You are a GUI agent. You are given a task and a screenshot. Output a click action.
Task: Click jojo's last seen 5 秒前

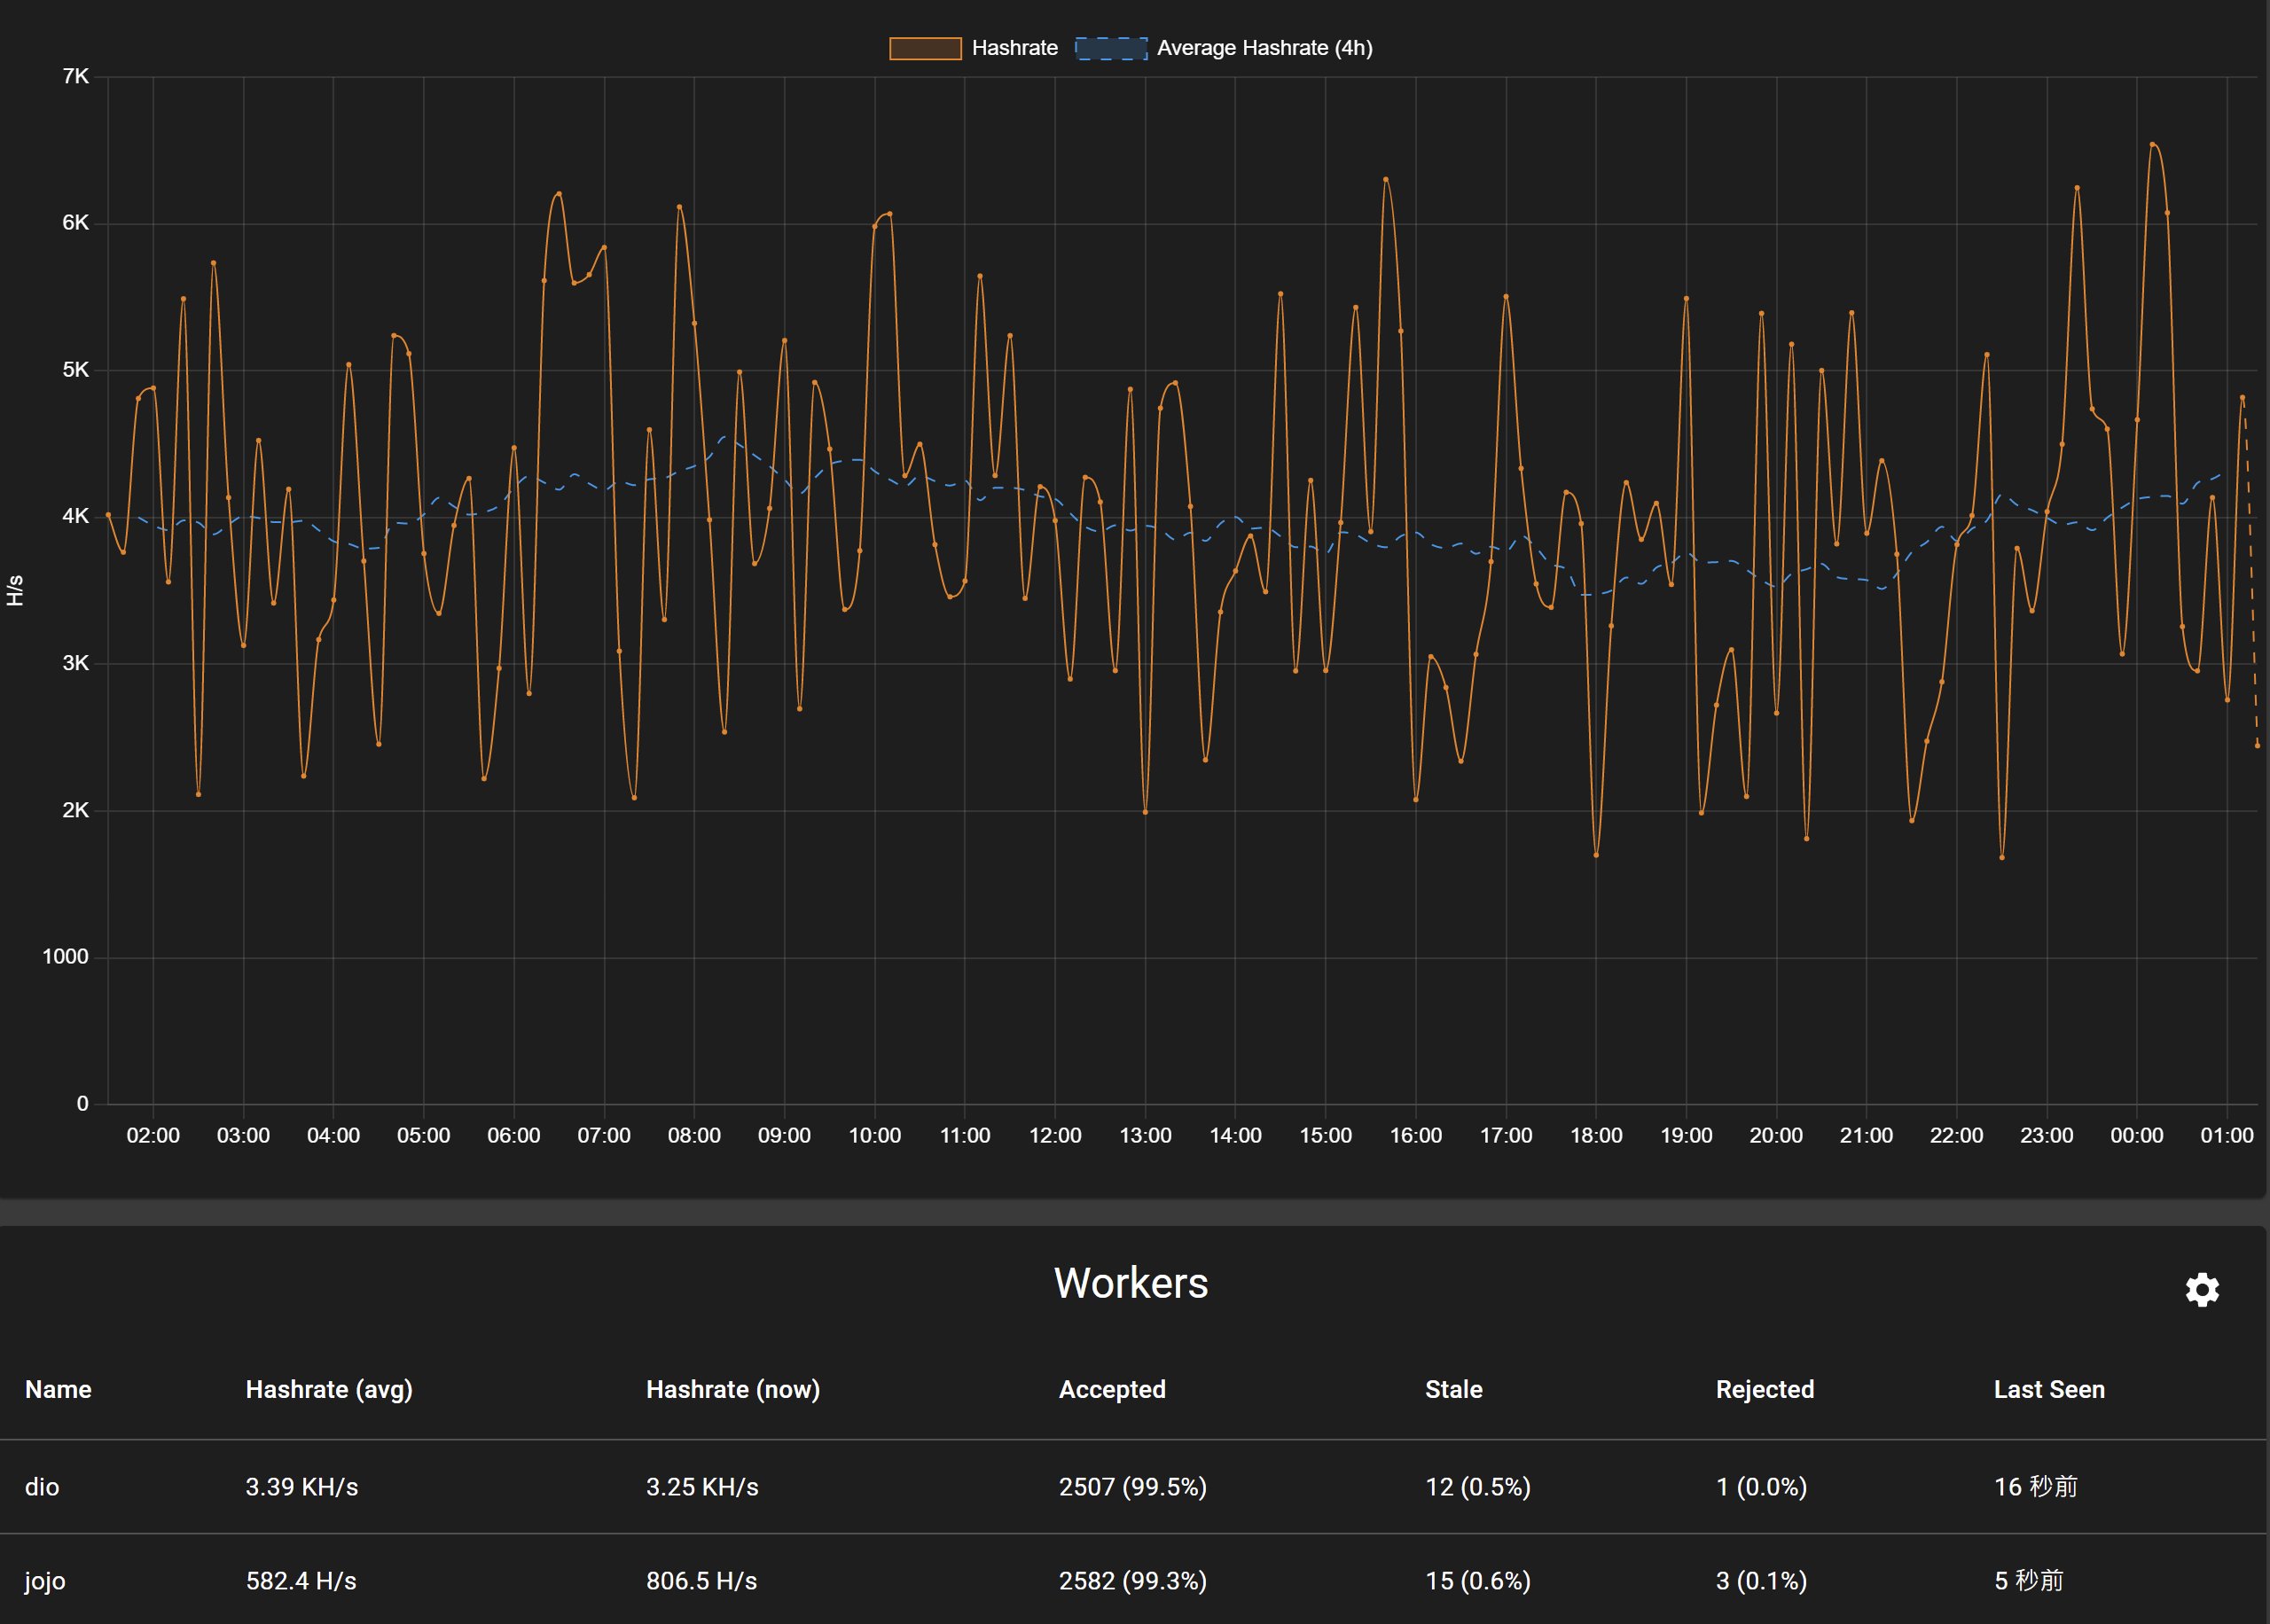point(2029,1581)
